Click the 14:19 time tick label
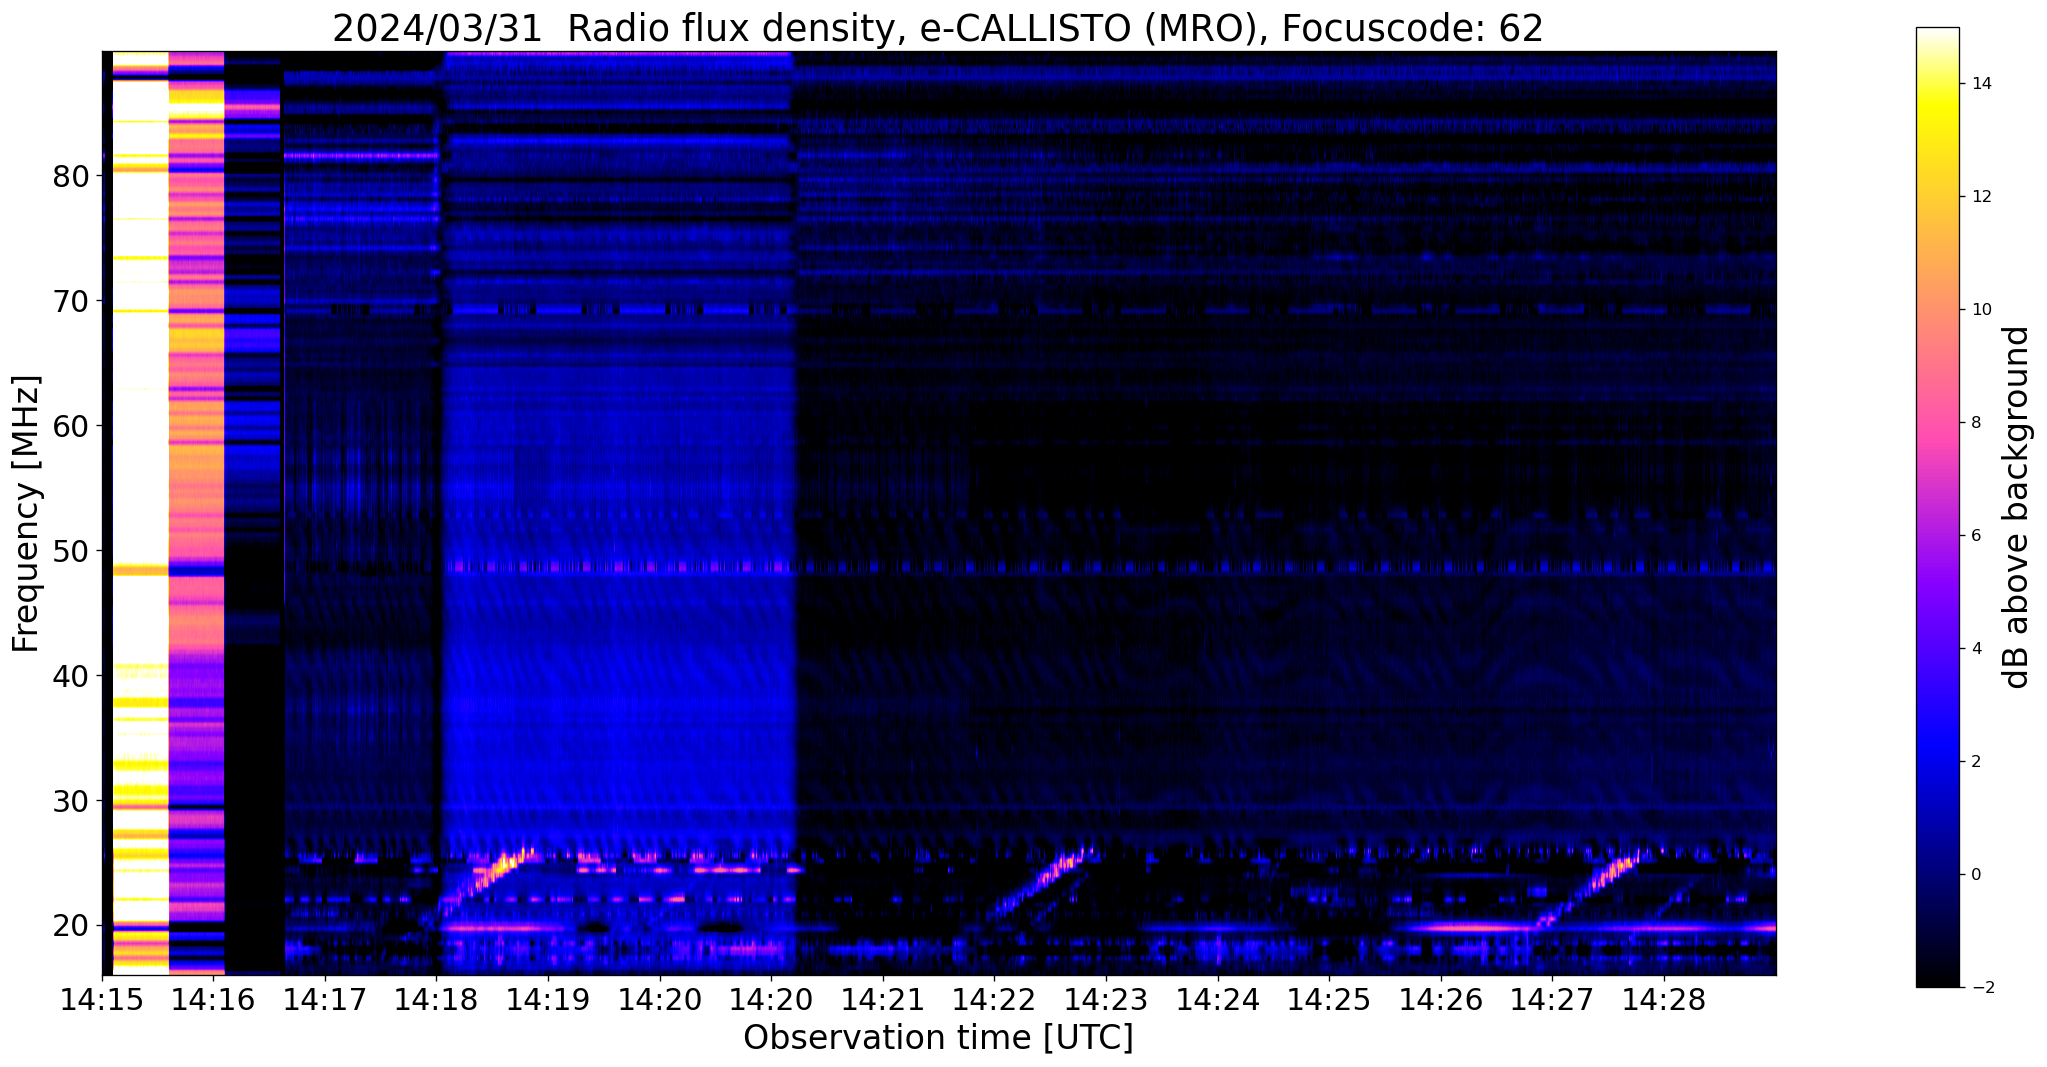 tap(548, 1000)
